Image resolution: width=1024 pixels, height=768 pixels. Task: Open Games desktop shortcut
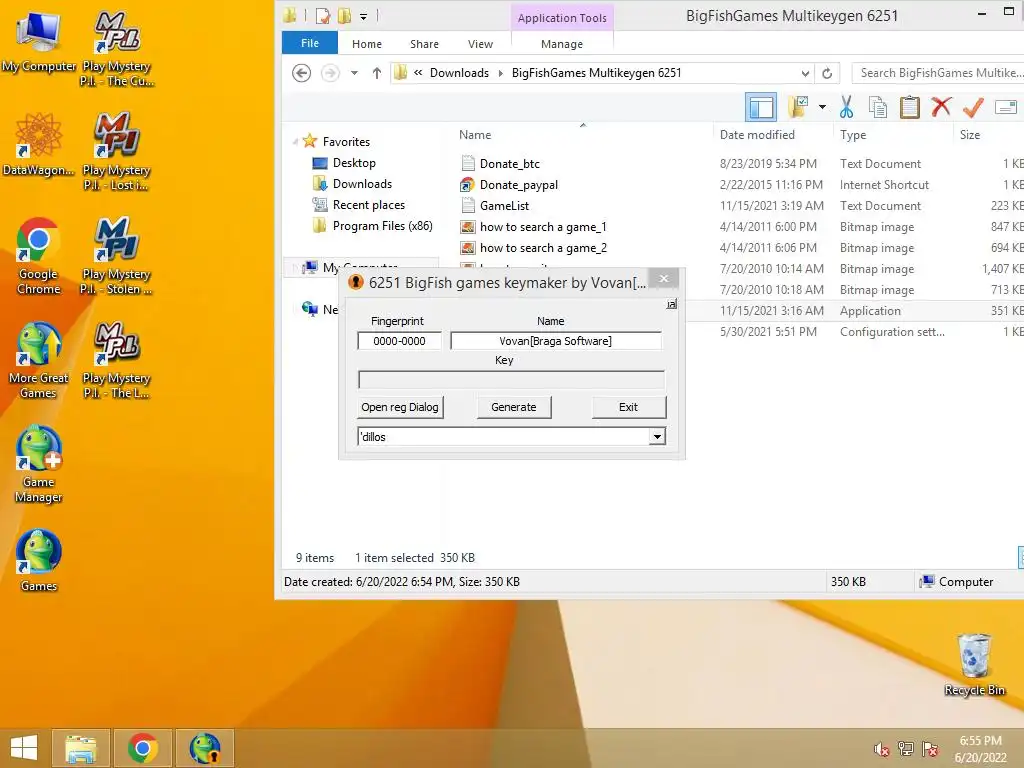tap(39, 560)
